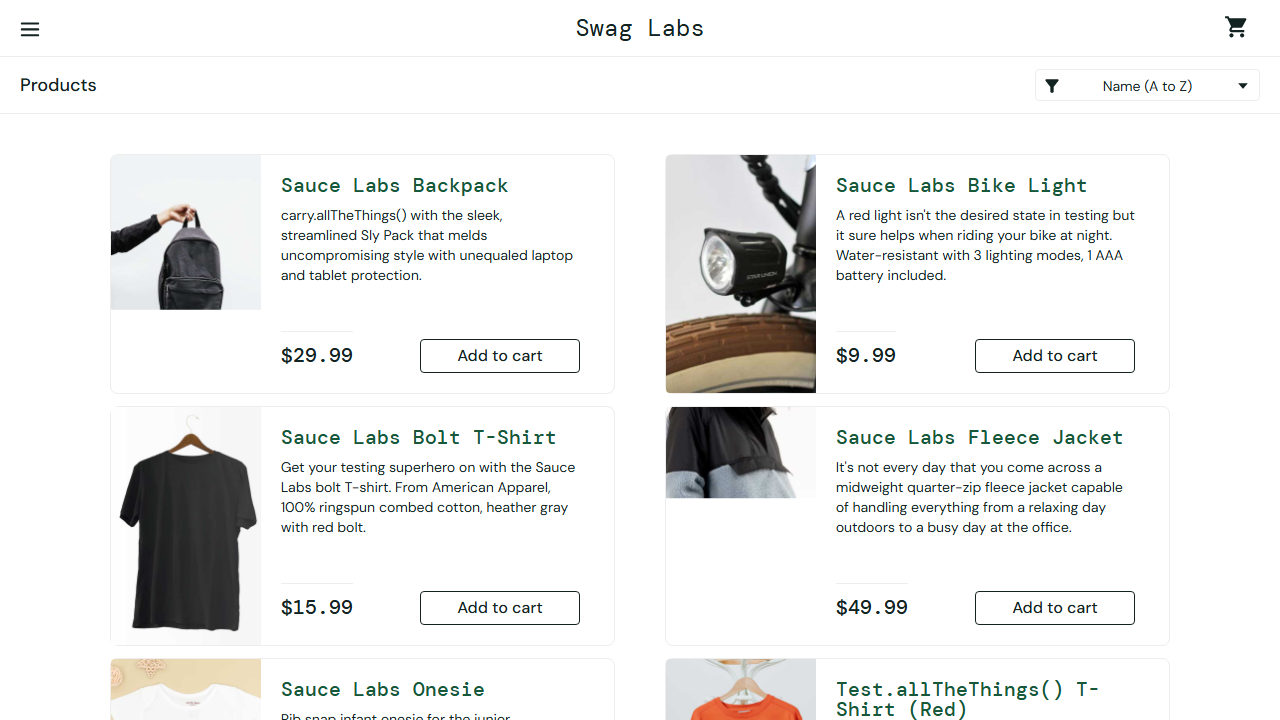Add Sauce Labs Bike Light to cart
Screen dimensions: 1280x720
point(1055,356)
